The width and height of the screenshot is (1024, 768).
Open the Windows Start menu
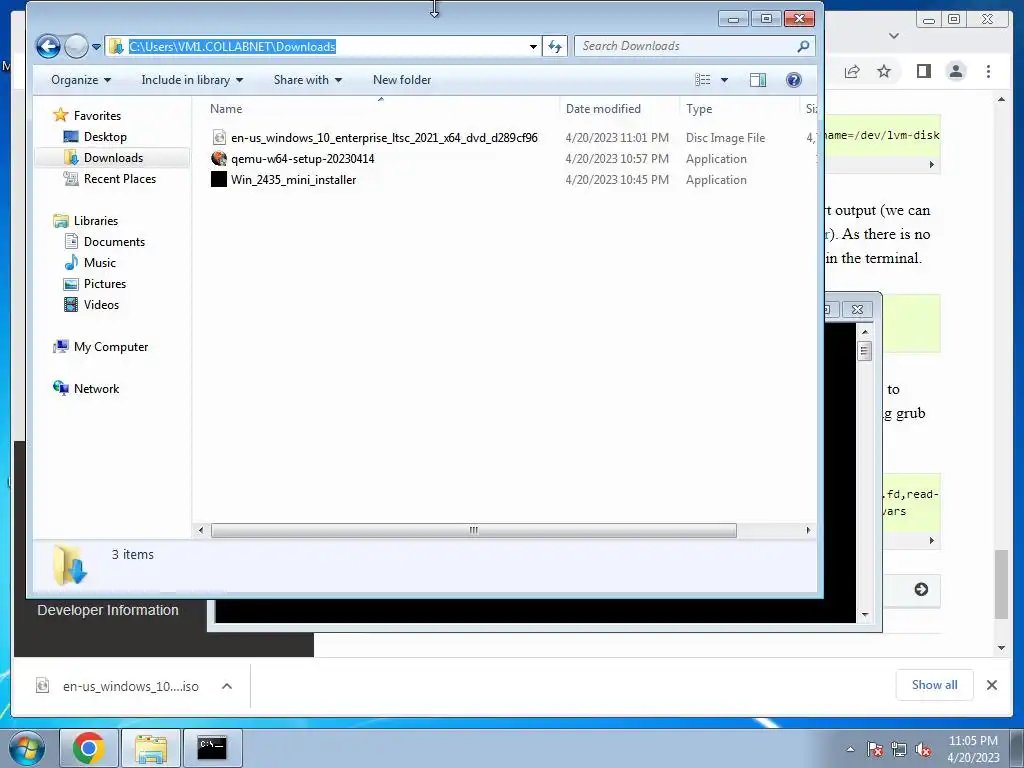27,748
